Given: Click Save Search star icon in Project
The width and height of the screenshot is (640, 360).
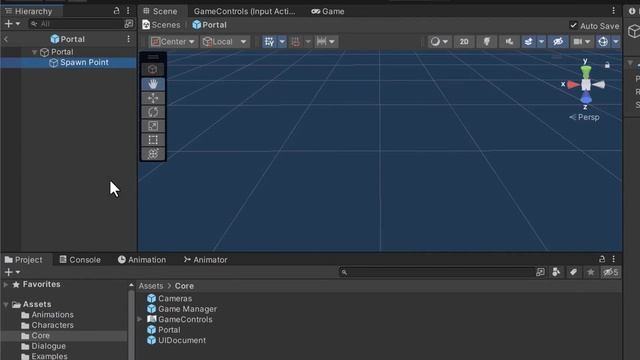Looking at the screenshot, I should click(x=591, y=272).
